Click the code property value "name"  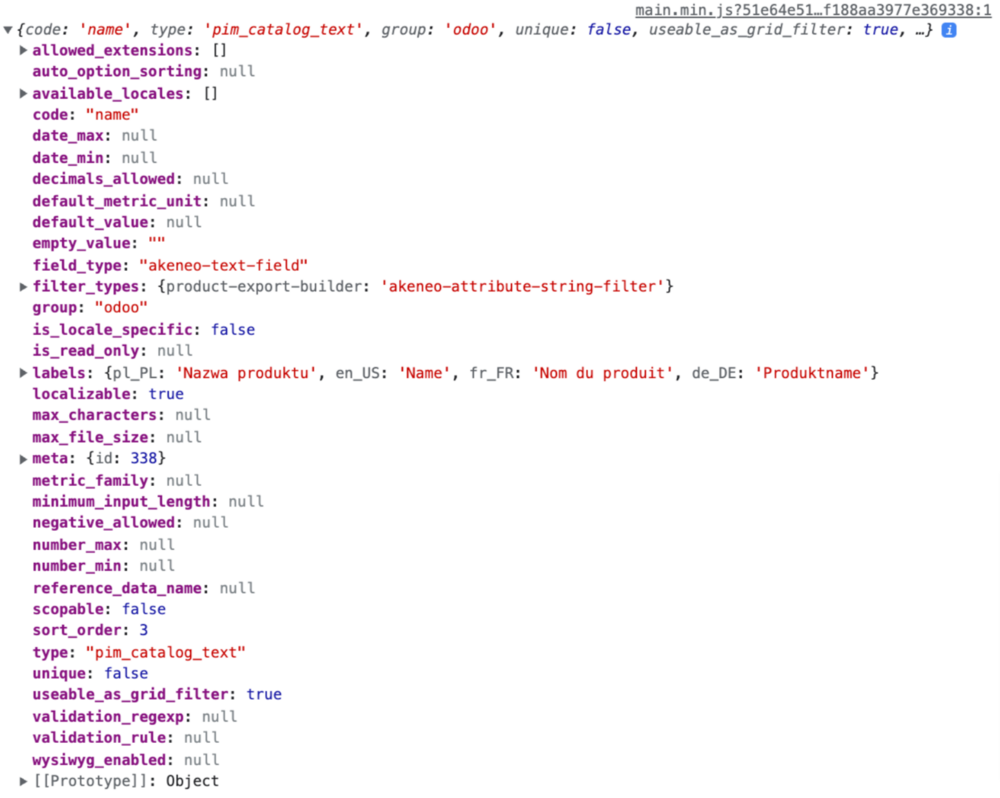111,115
